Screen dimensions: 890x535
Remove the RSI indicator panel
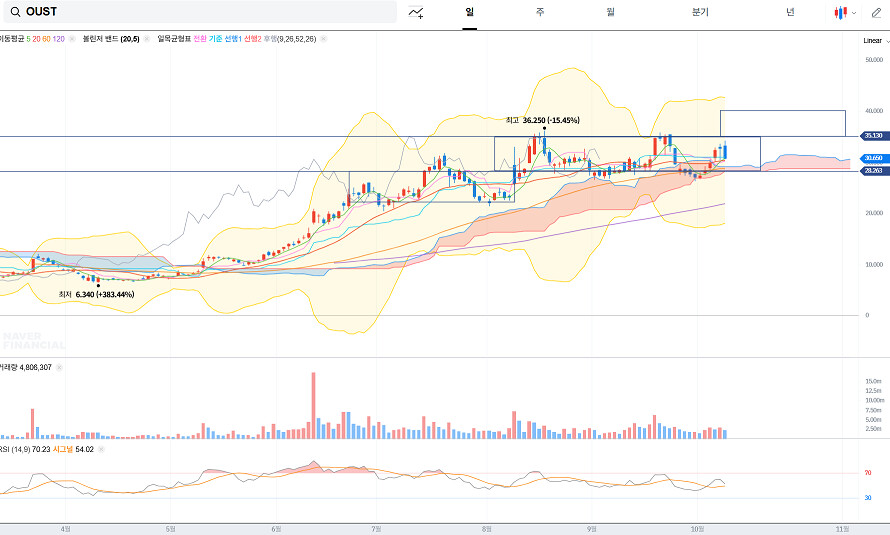(x=100, y=449)
